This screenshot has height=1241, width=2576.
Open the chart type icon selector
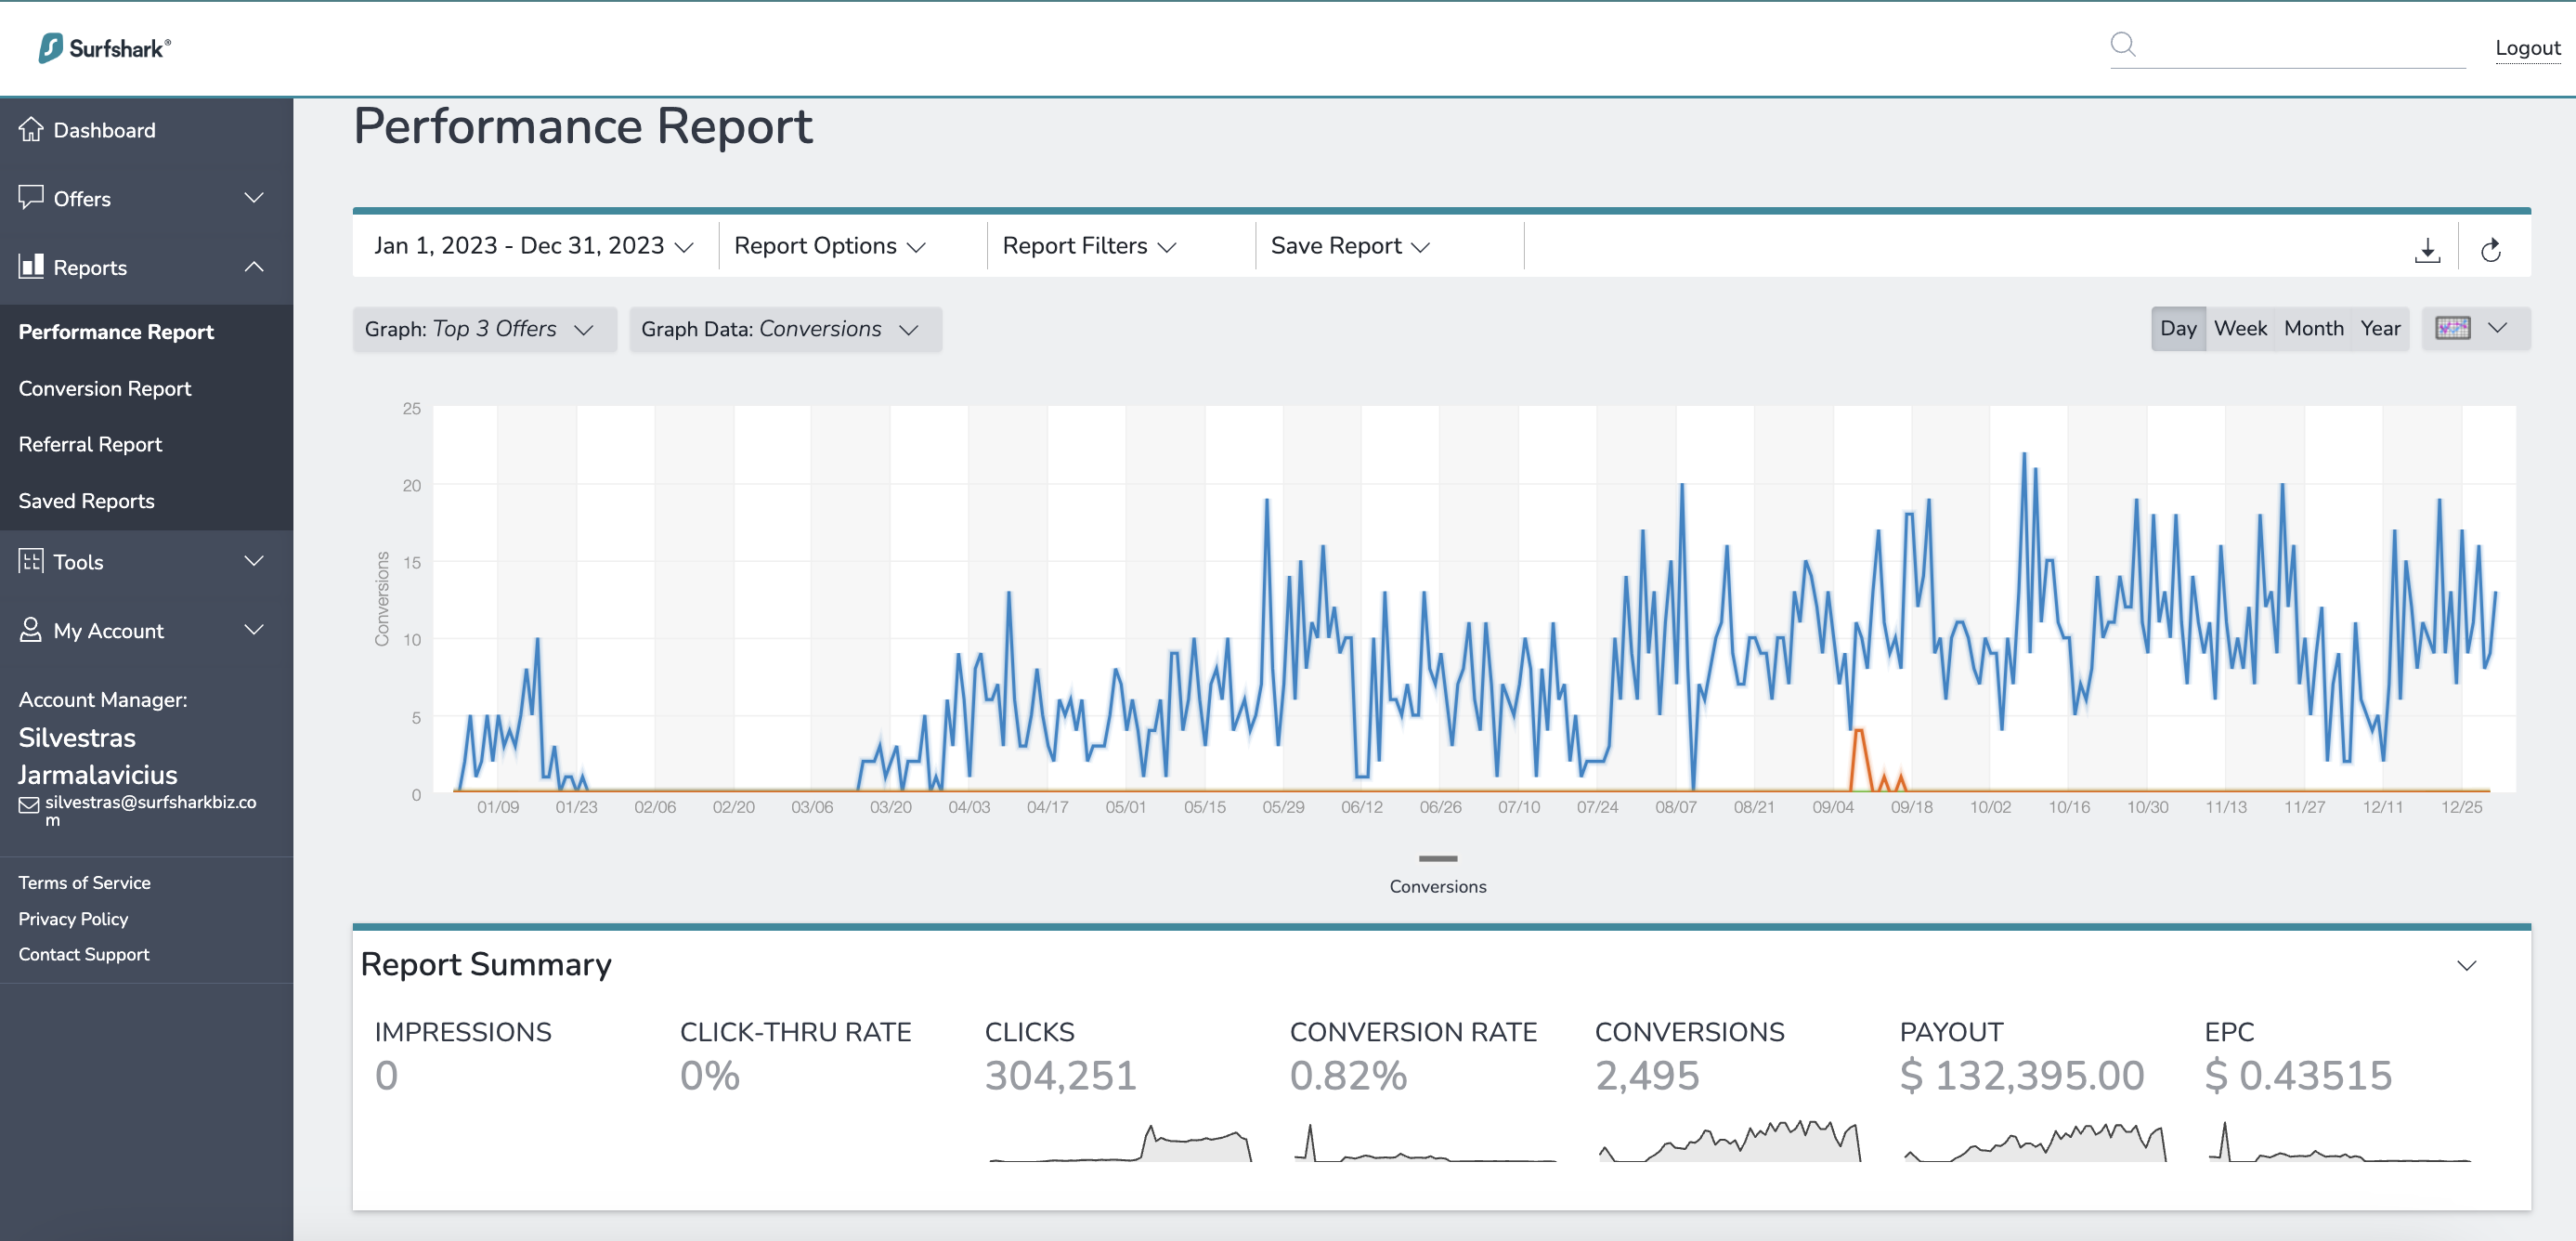click(2476, 328)
